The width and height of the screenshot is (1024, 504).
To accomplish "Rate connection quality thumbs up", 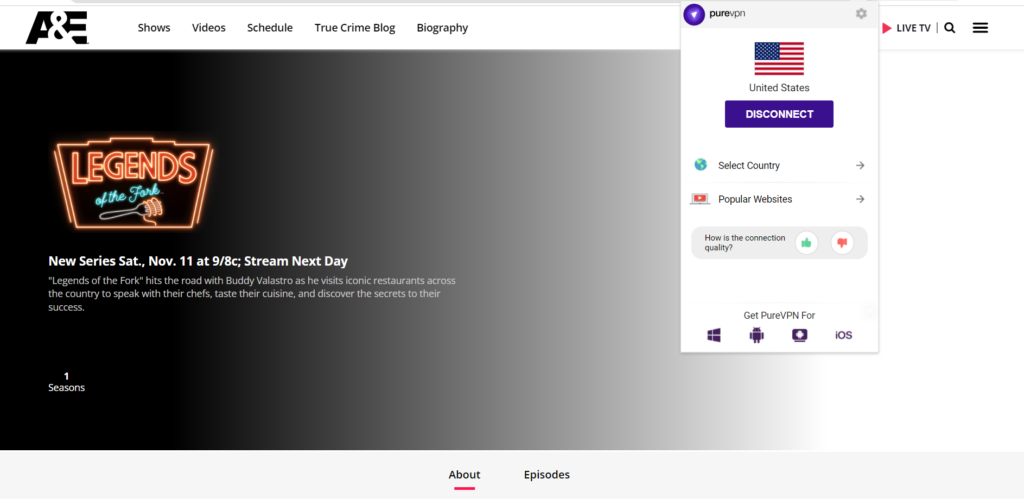I will [x=806, y=242].
